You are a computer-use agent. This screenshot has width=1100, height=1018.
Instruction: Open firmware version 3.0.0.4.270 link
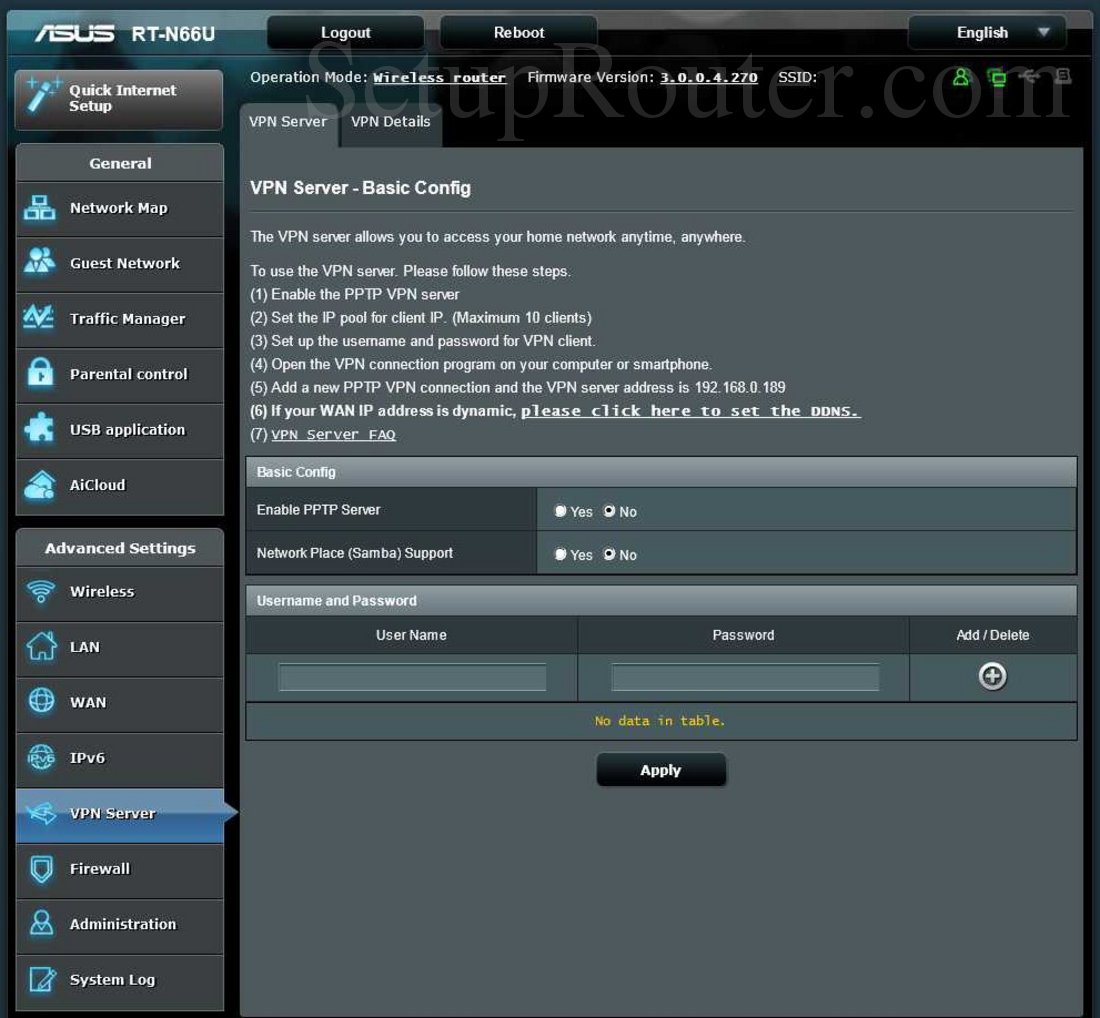709,77
